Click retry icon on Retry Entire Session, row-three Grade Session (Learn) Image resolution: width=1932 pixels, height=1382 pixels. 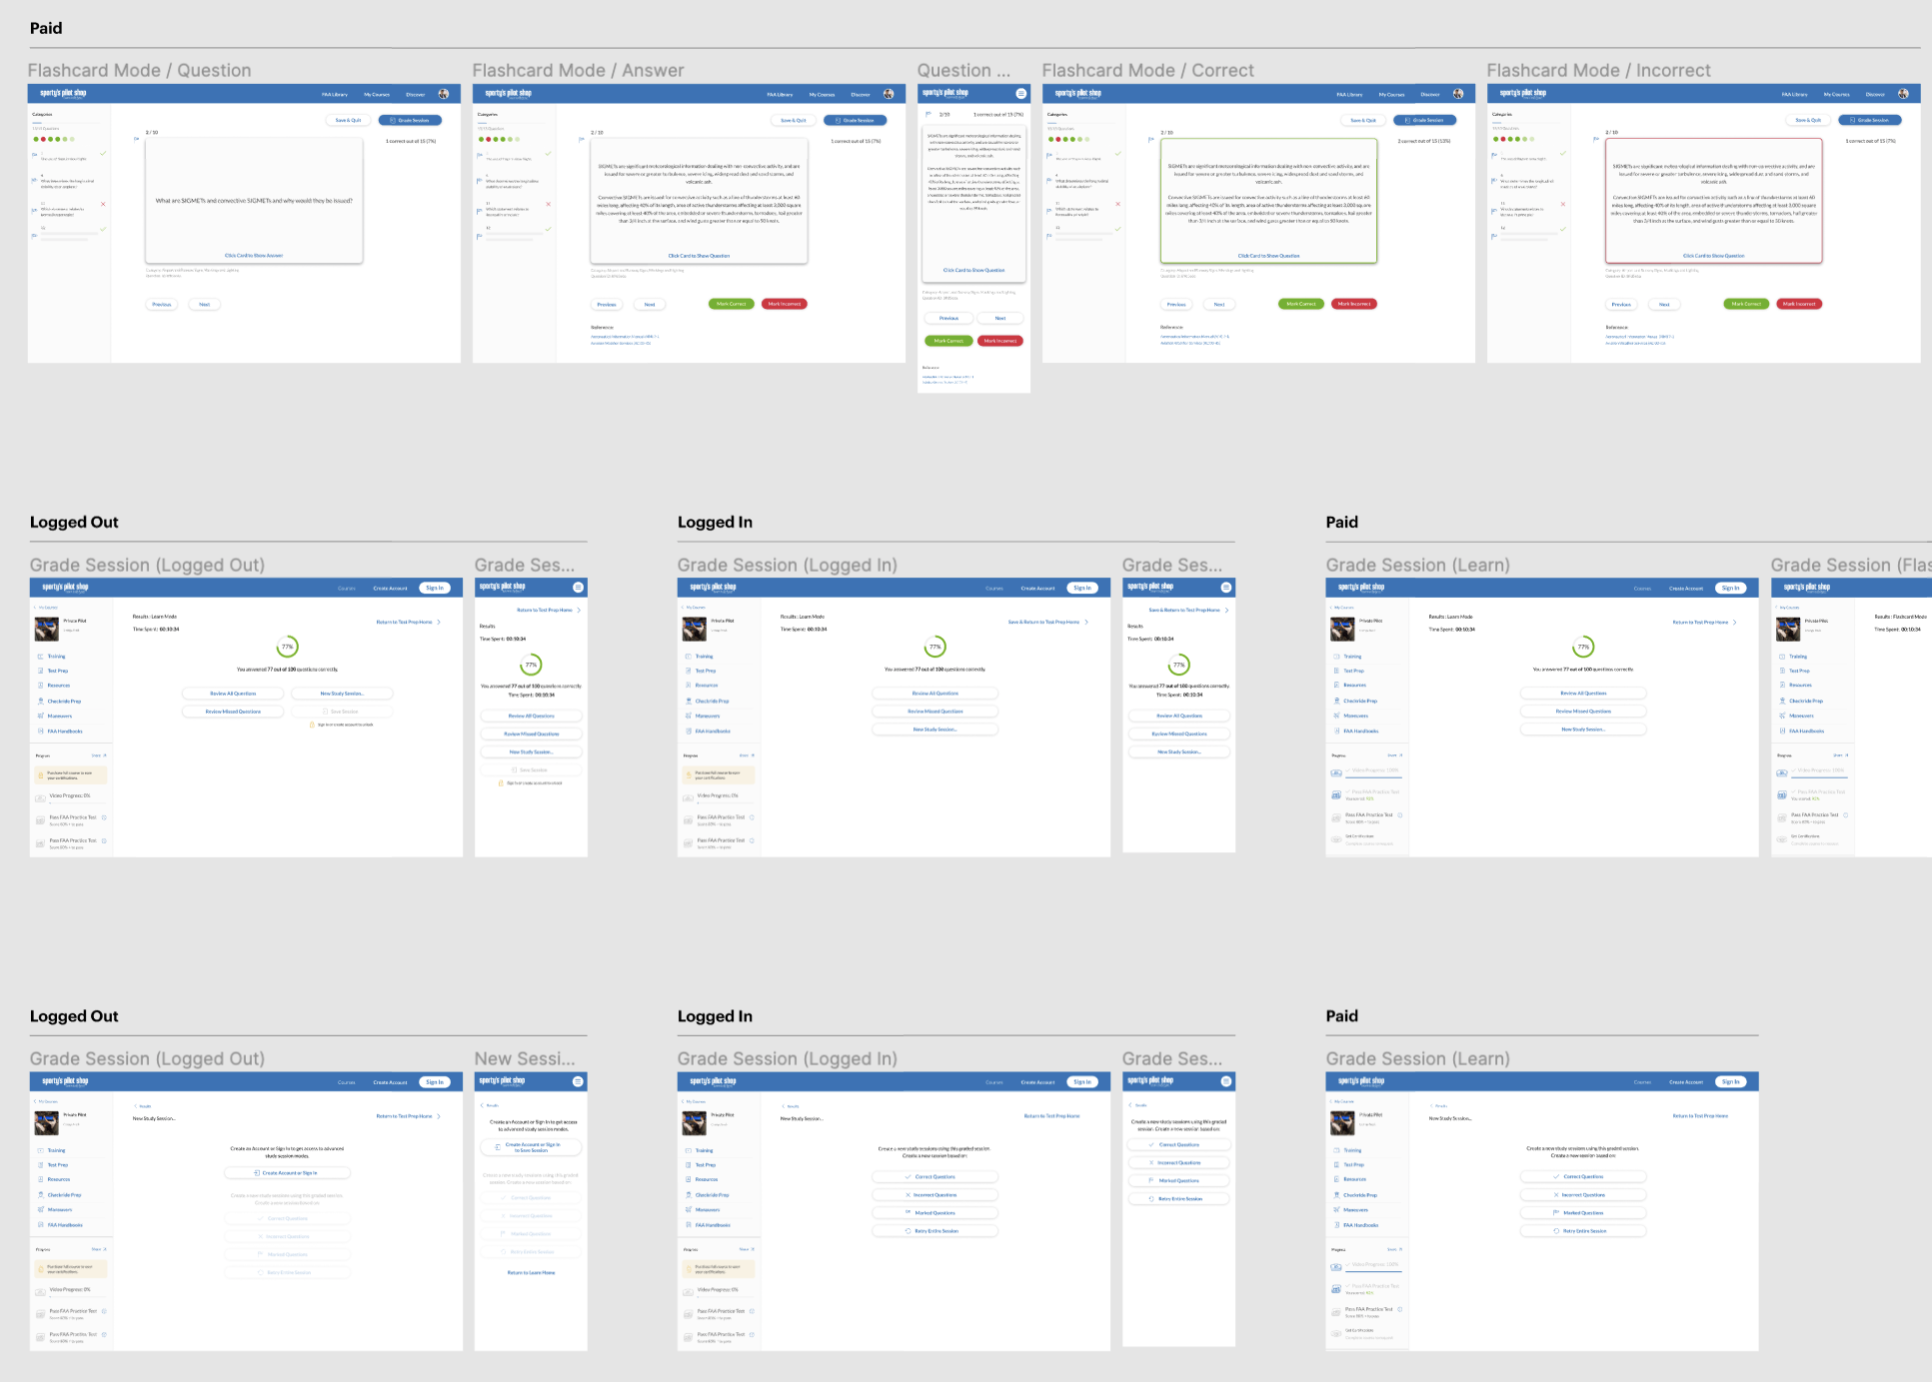click(1557, 1231)
